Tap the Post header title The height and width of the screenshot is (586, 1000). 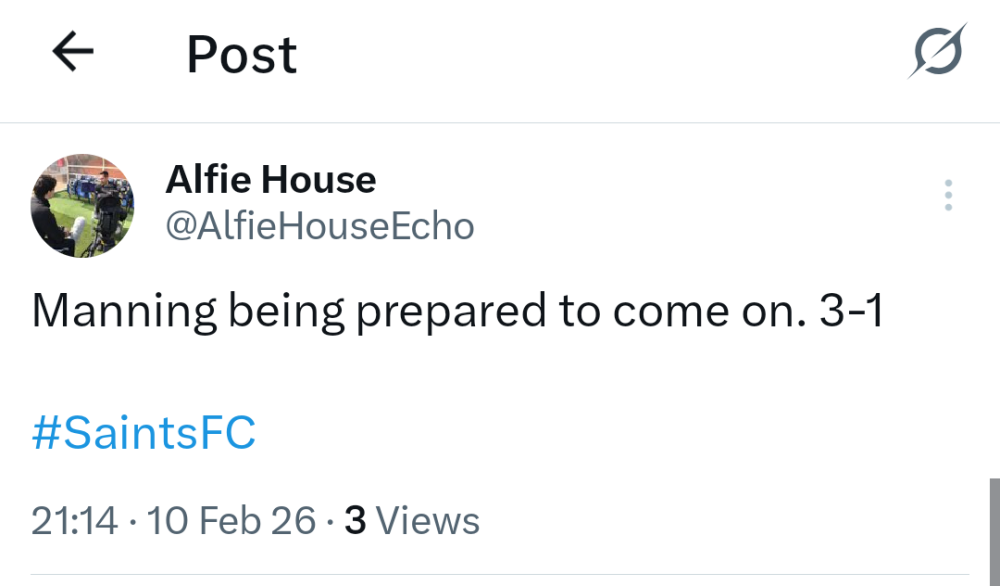click(x=240, y=55)
